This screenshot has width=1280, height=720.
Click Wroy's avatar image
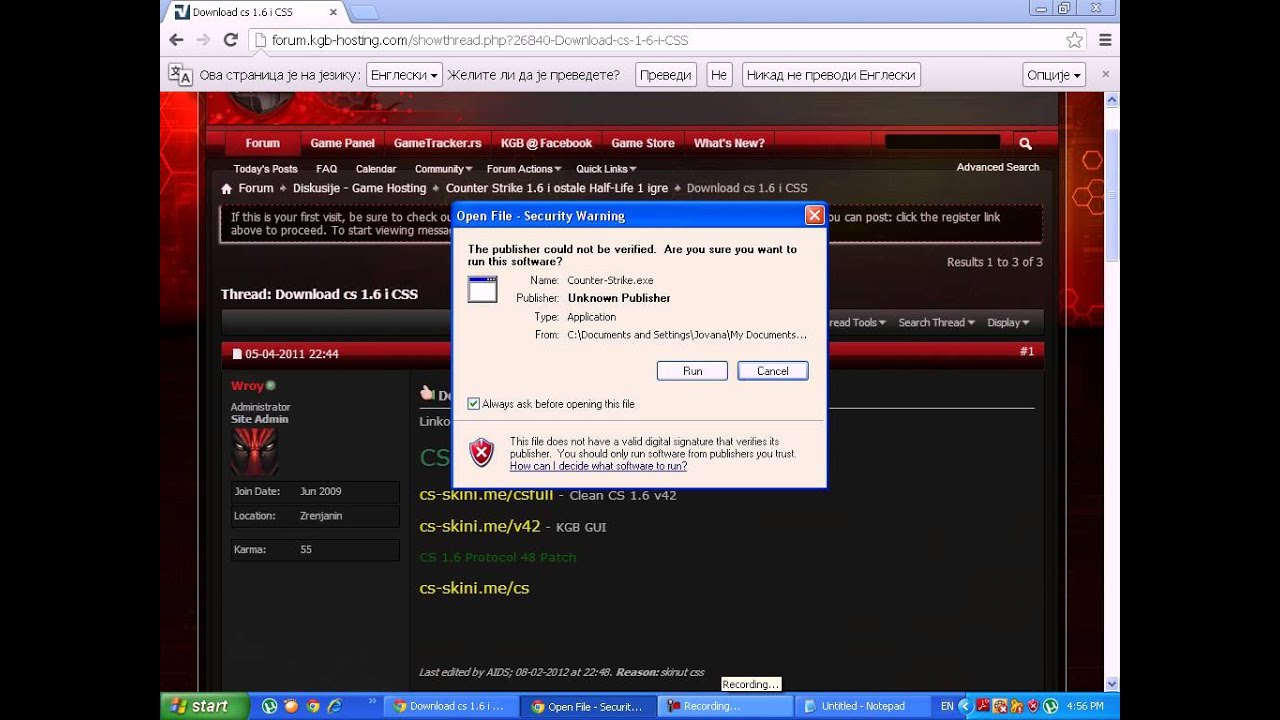(x=255, y=453)
